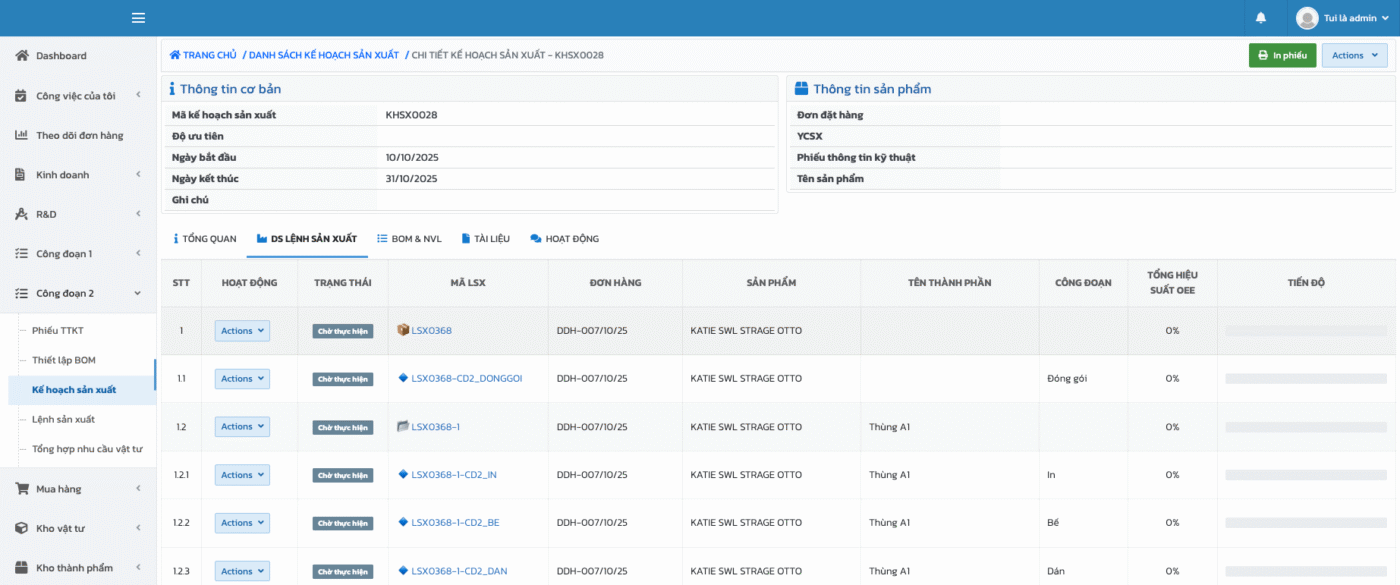Open Actions dropdown for row 1.1
This screenshot has width=1400, height=585.
pyautogui.click(x=242, y=379)
